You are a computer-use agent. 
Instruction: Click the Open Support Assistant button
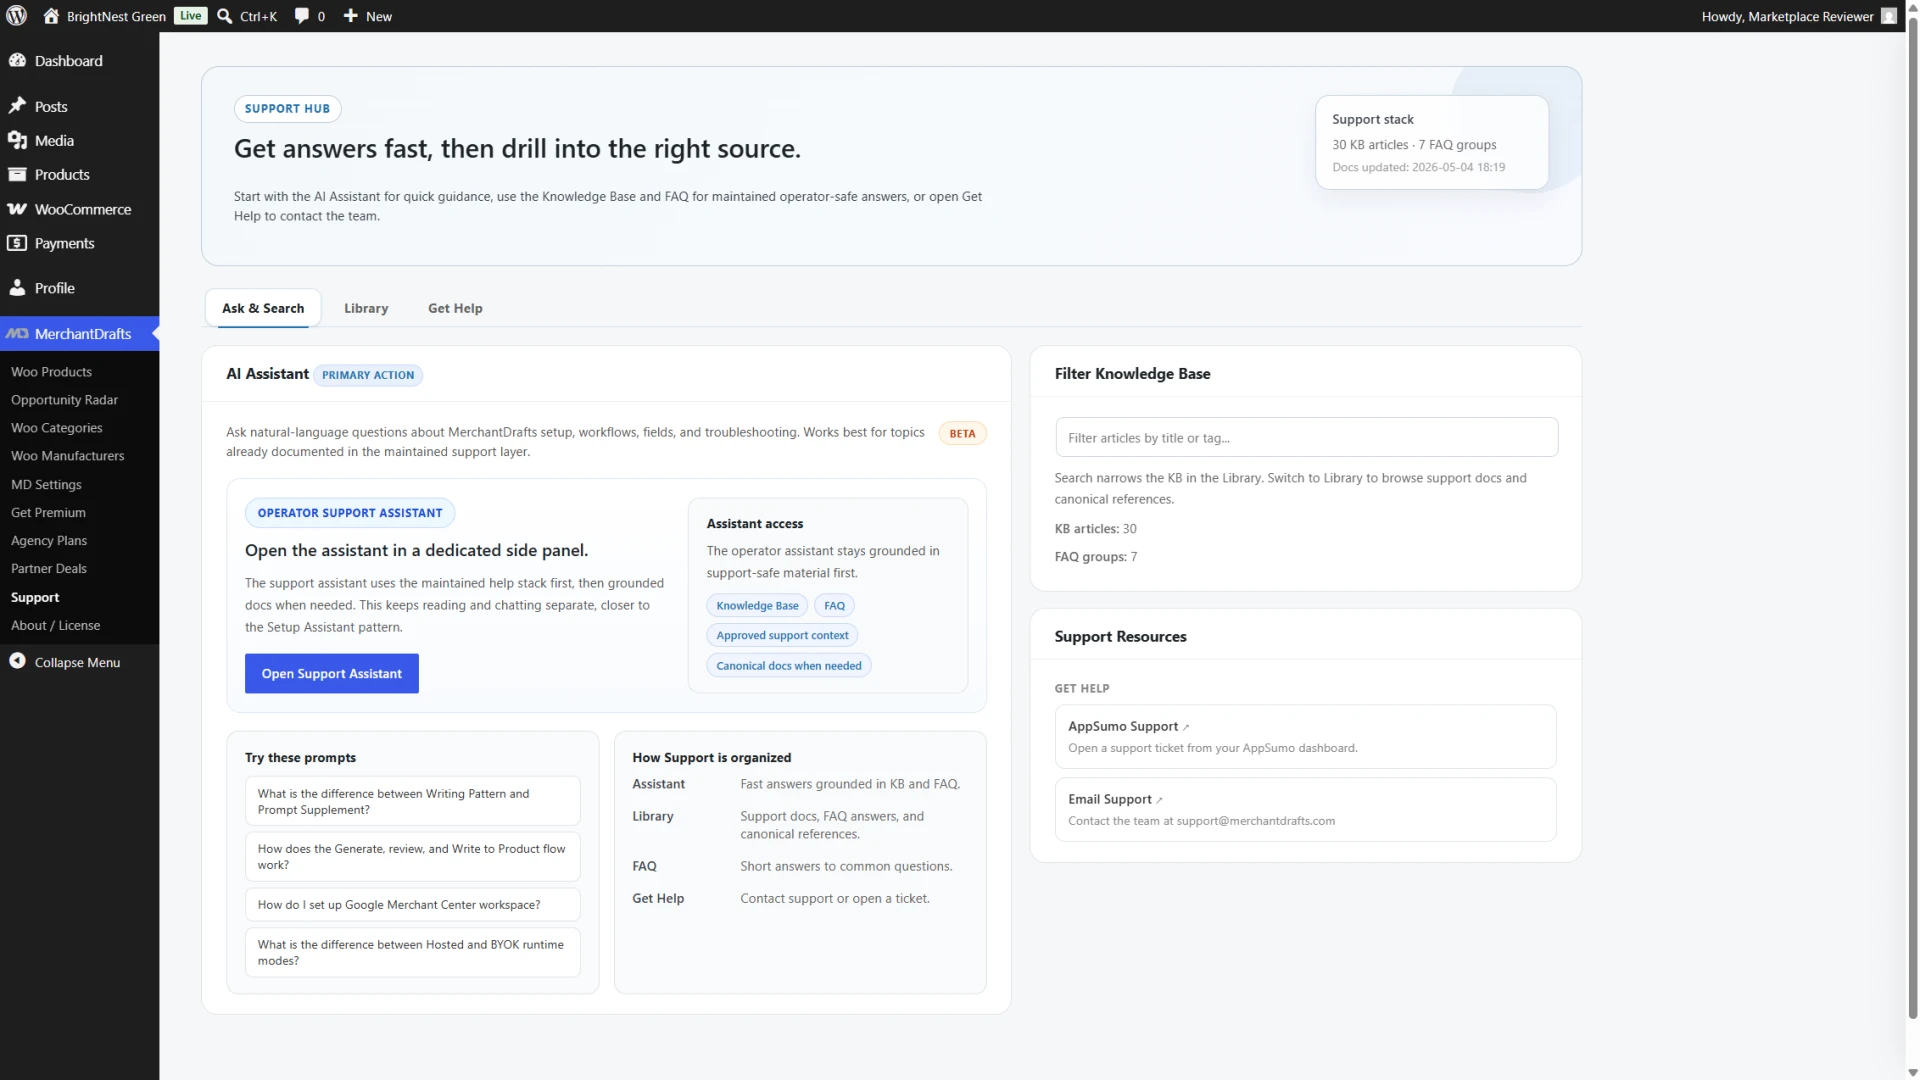pyautogui.click(x=331, y=673)
